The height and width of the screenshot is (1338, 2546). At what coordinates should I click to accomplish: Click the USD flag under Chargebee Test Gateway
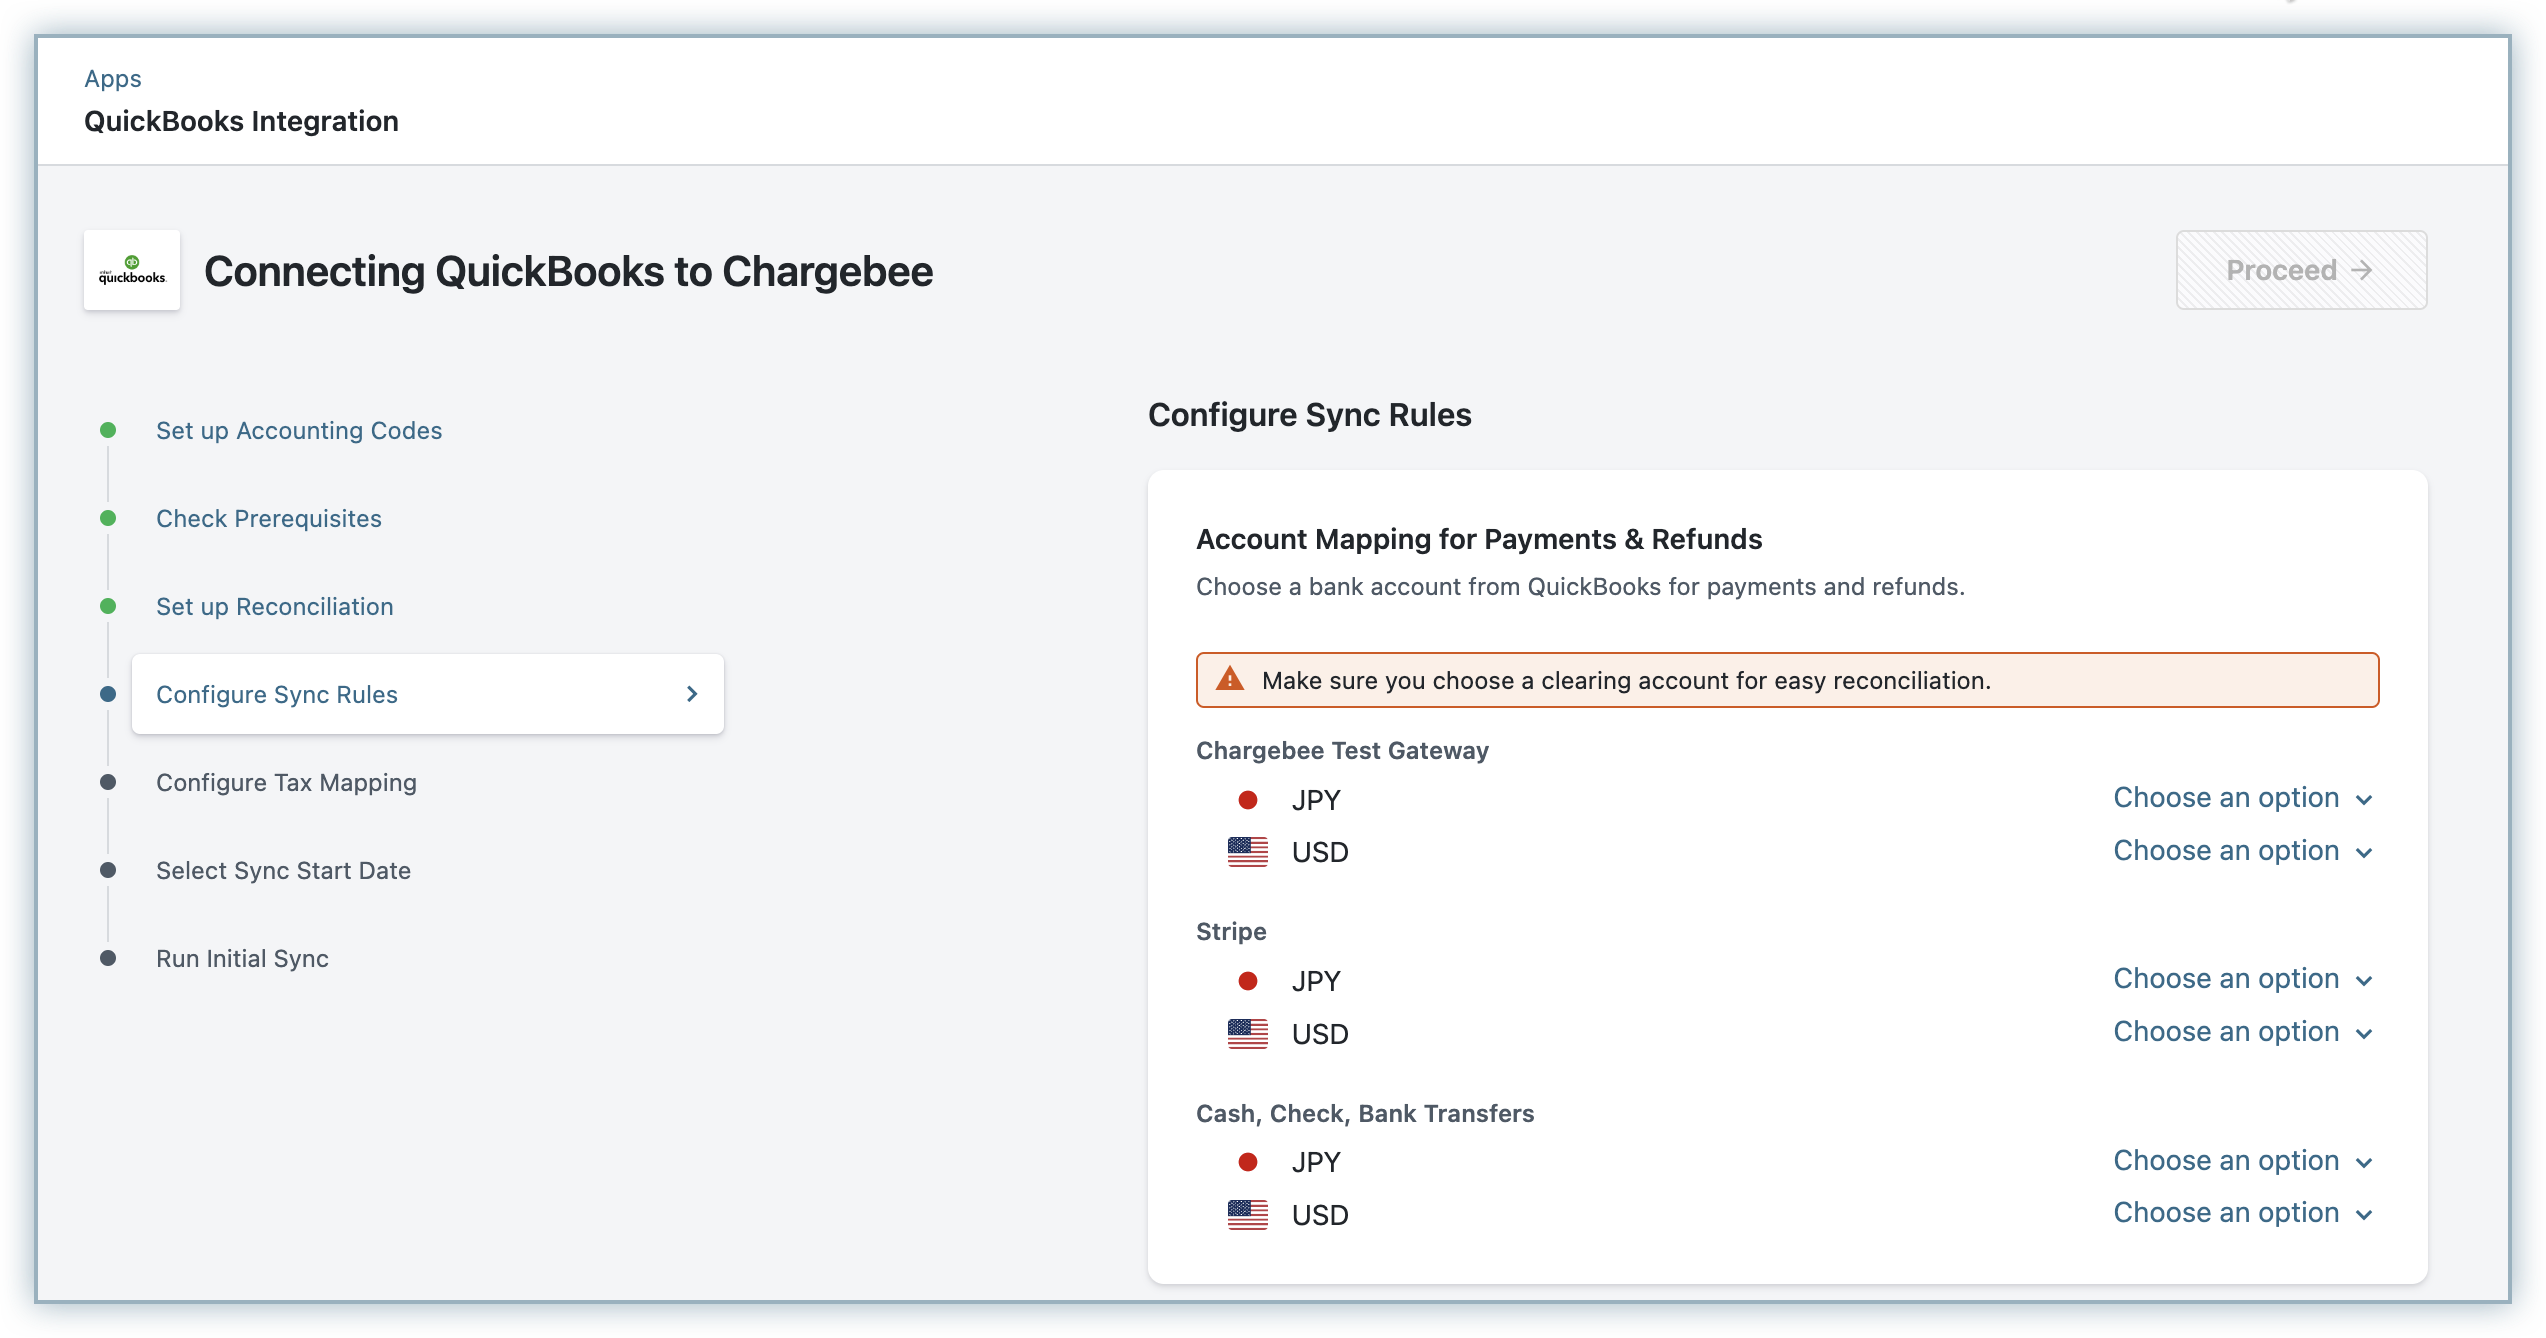pyautogui.click(x=1247, y=852)
